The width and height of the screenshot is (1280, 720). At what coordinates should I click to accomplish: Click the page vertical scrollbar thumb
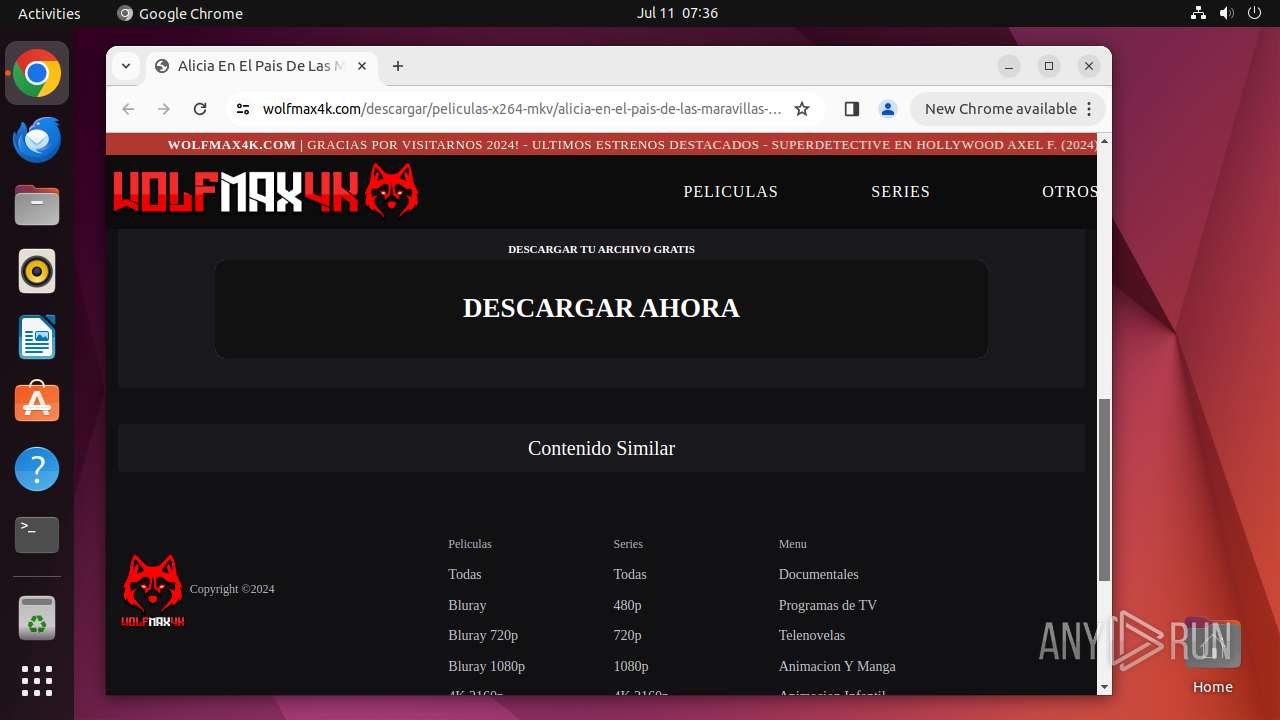(x=1104, y=490)
